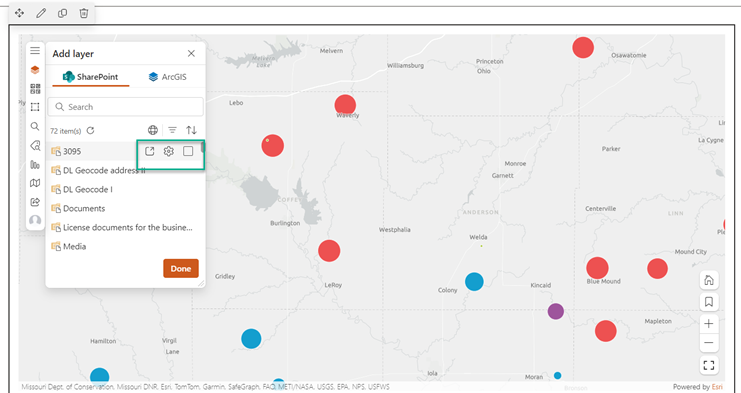The image size is (741, 393).
Task: Click the small blue point near Moran
Action: pyautogui.click(x=558, y=376)
